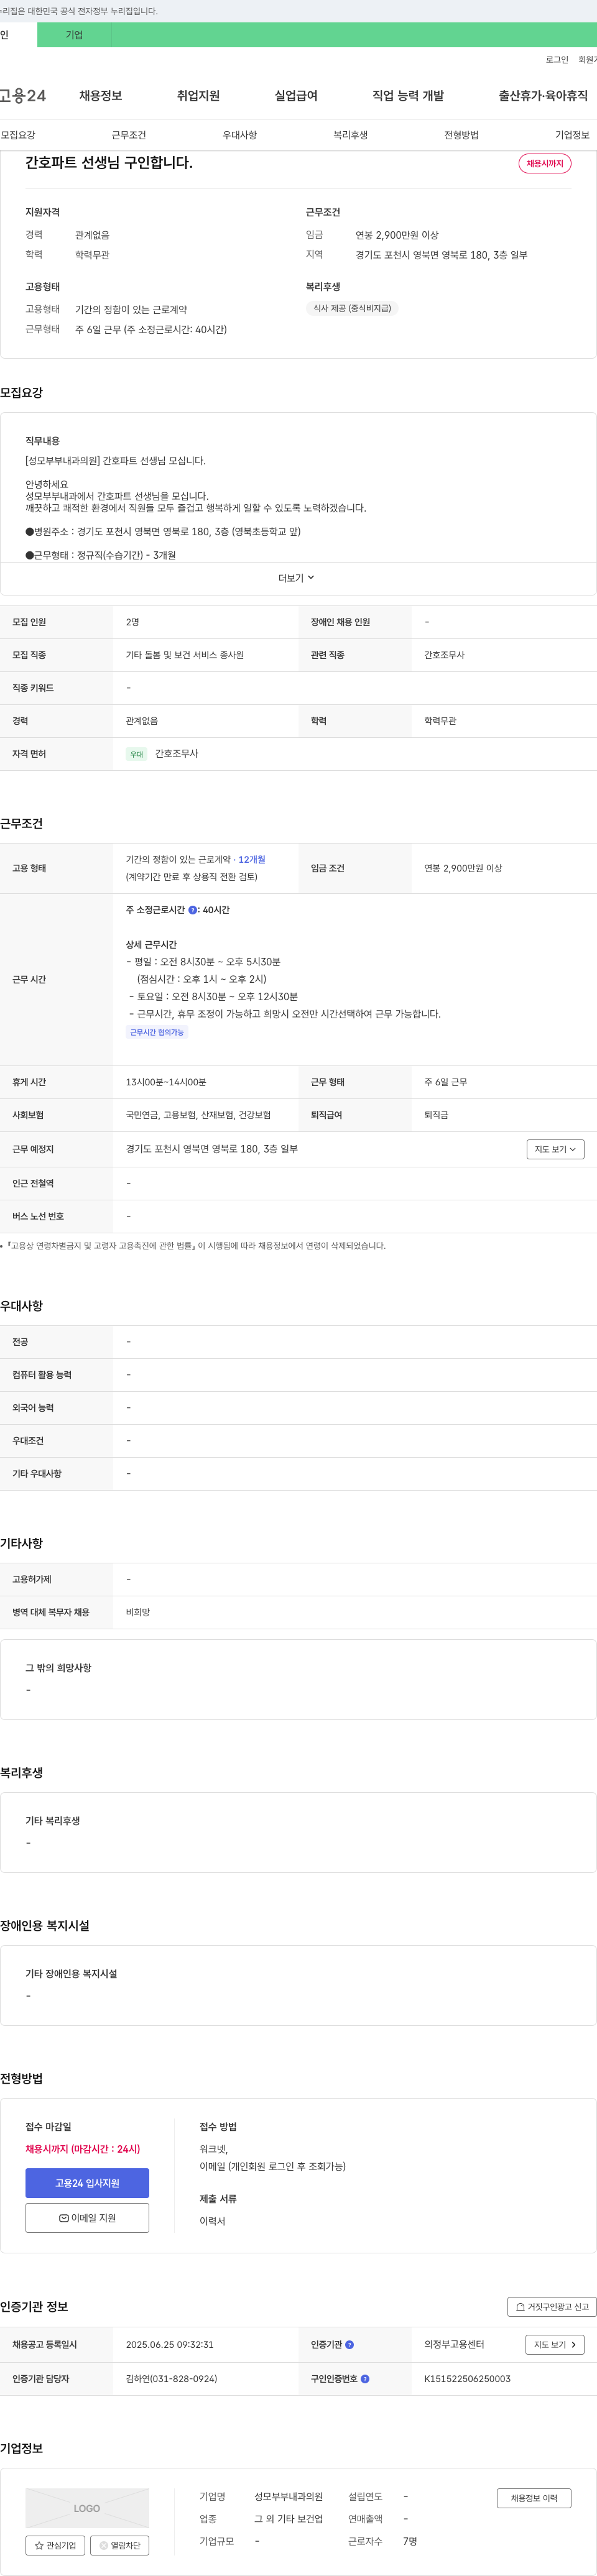Image resolution: width=597 pixels, height=2576 pixels.
Task: Apply by email using 이메일 지원
Action: point(87,2217)
